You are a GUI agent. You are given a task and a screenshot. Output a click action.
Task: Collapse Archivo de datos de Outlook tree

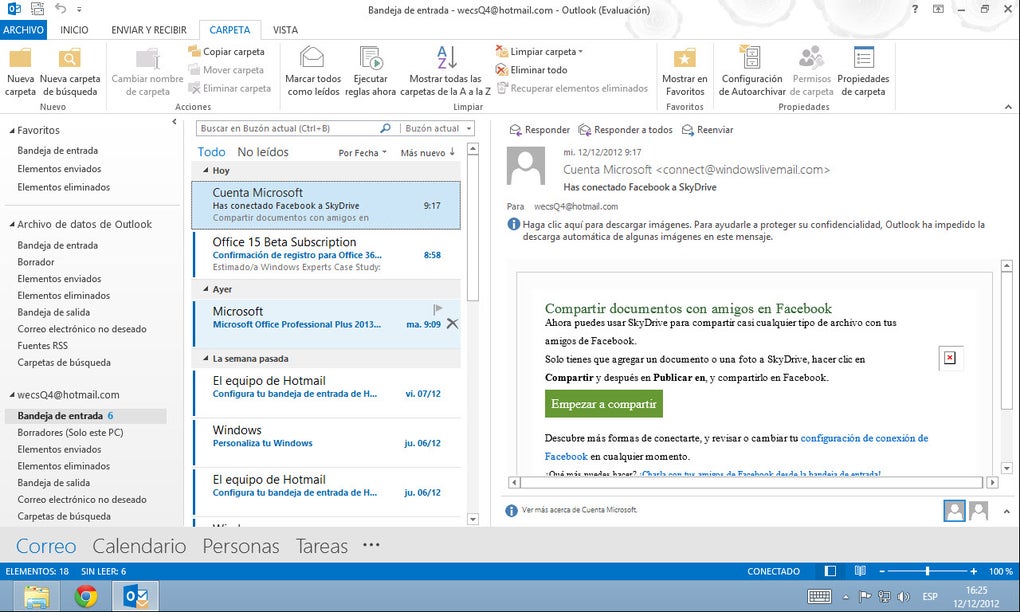click(x=12, y=224)
